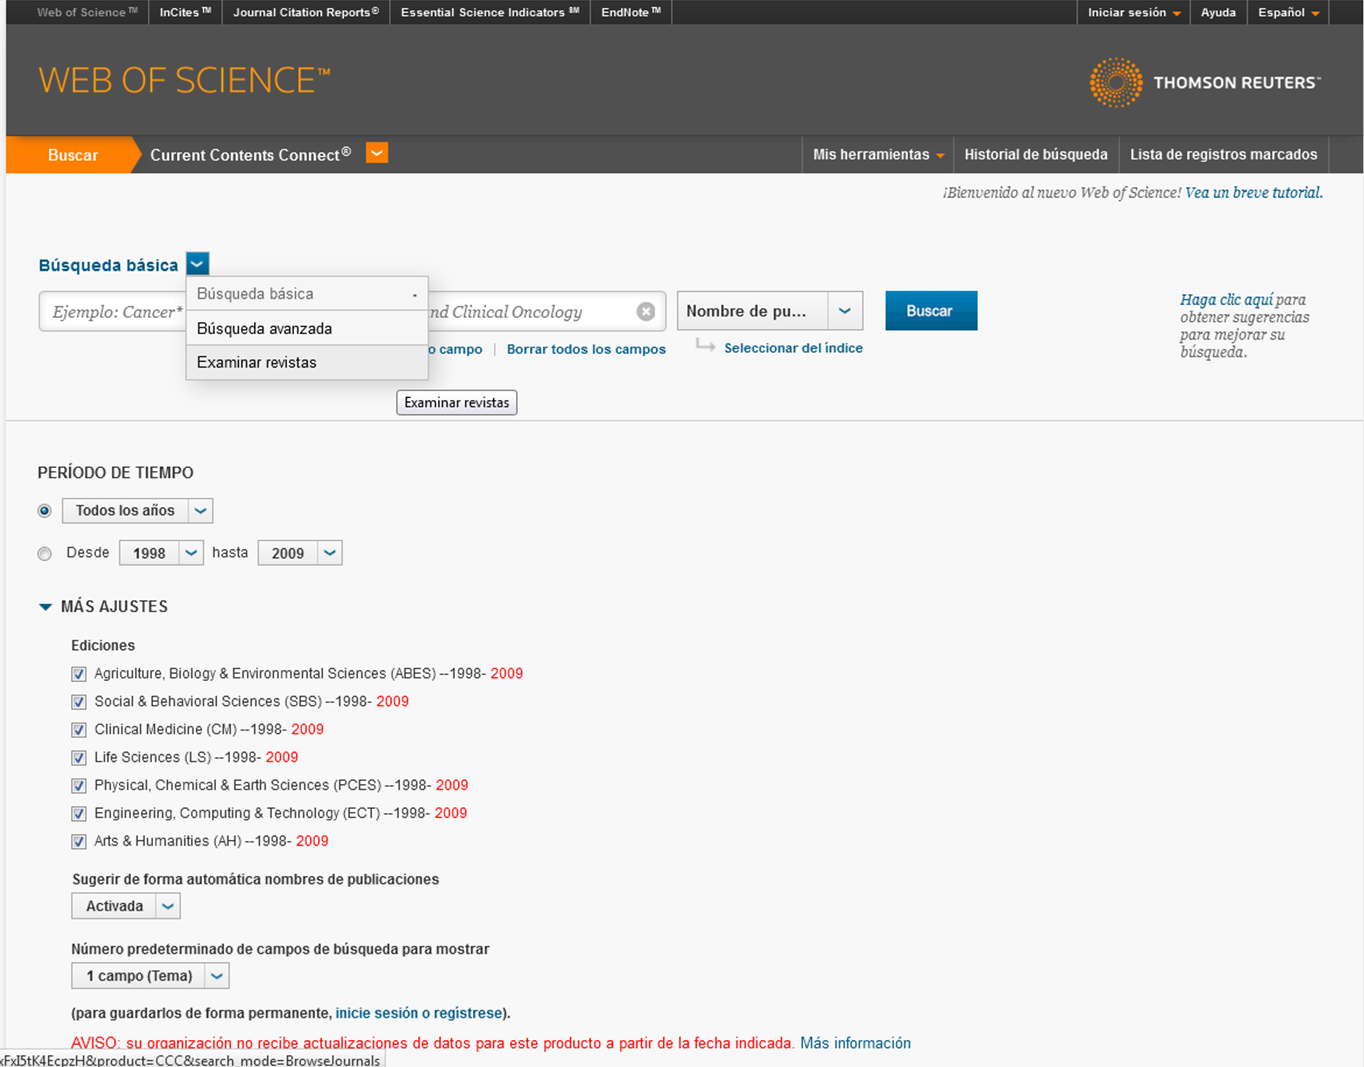Open the Vea un breve tutorial link
1364x1067 pixels.
(x=1253, y=193)
